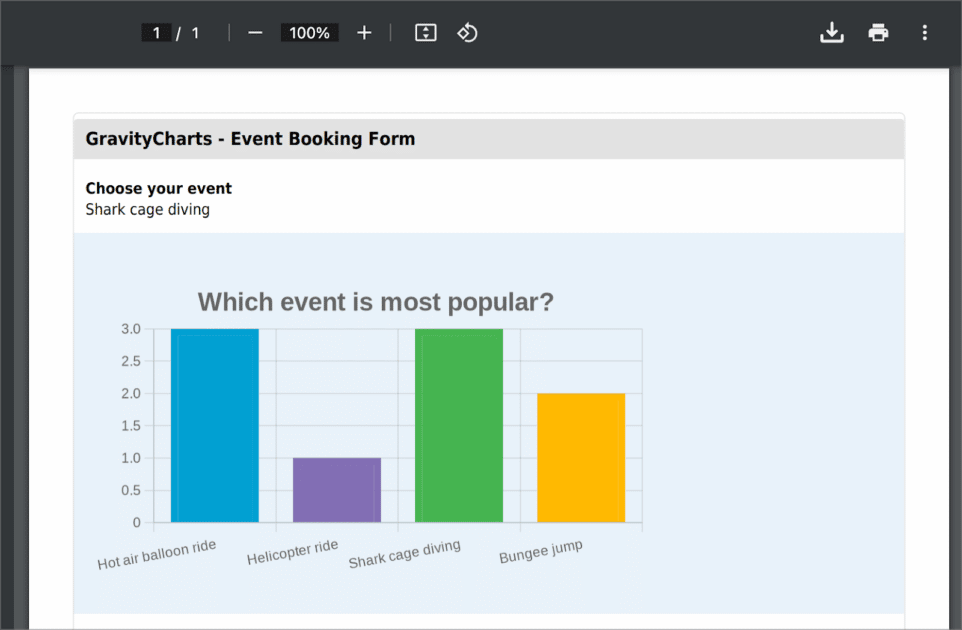
Task: Zoom in on the document
Action: [364, 32]
